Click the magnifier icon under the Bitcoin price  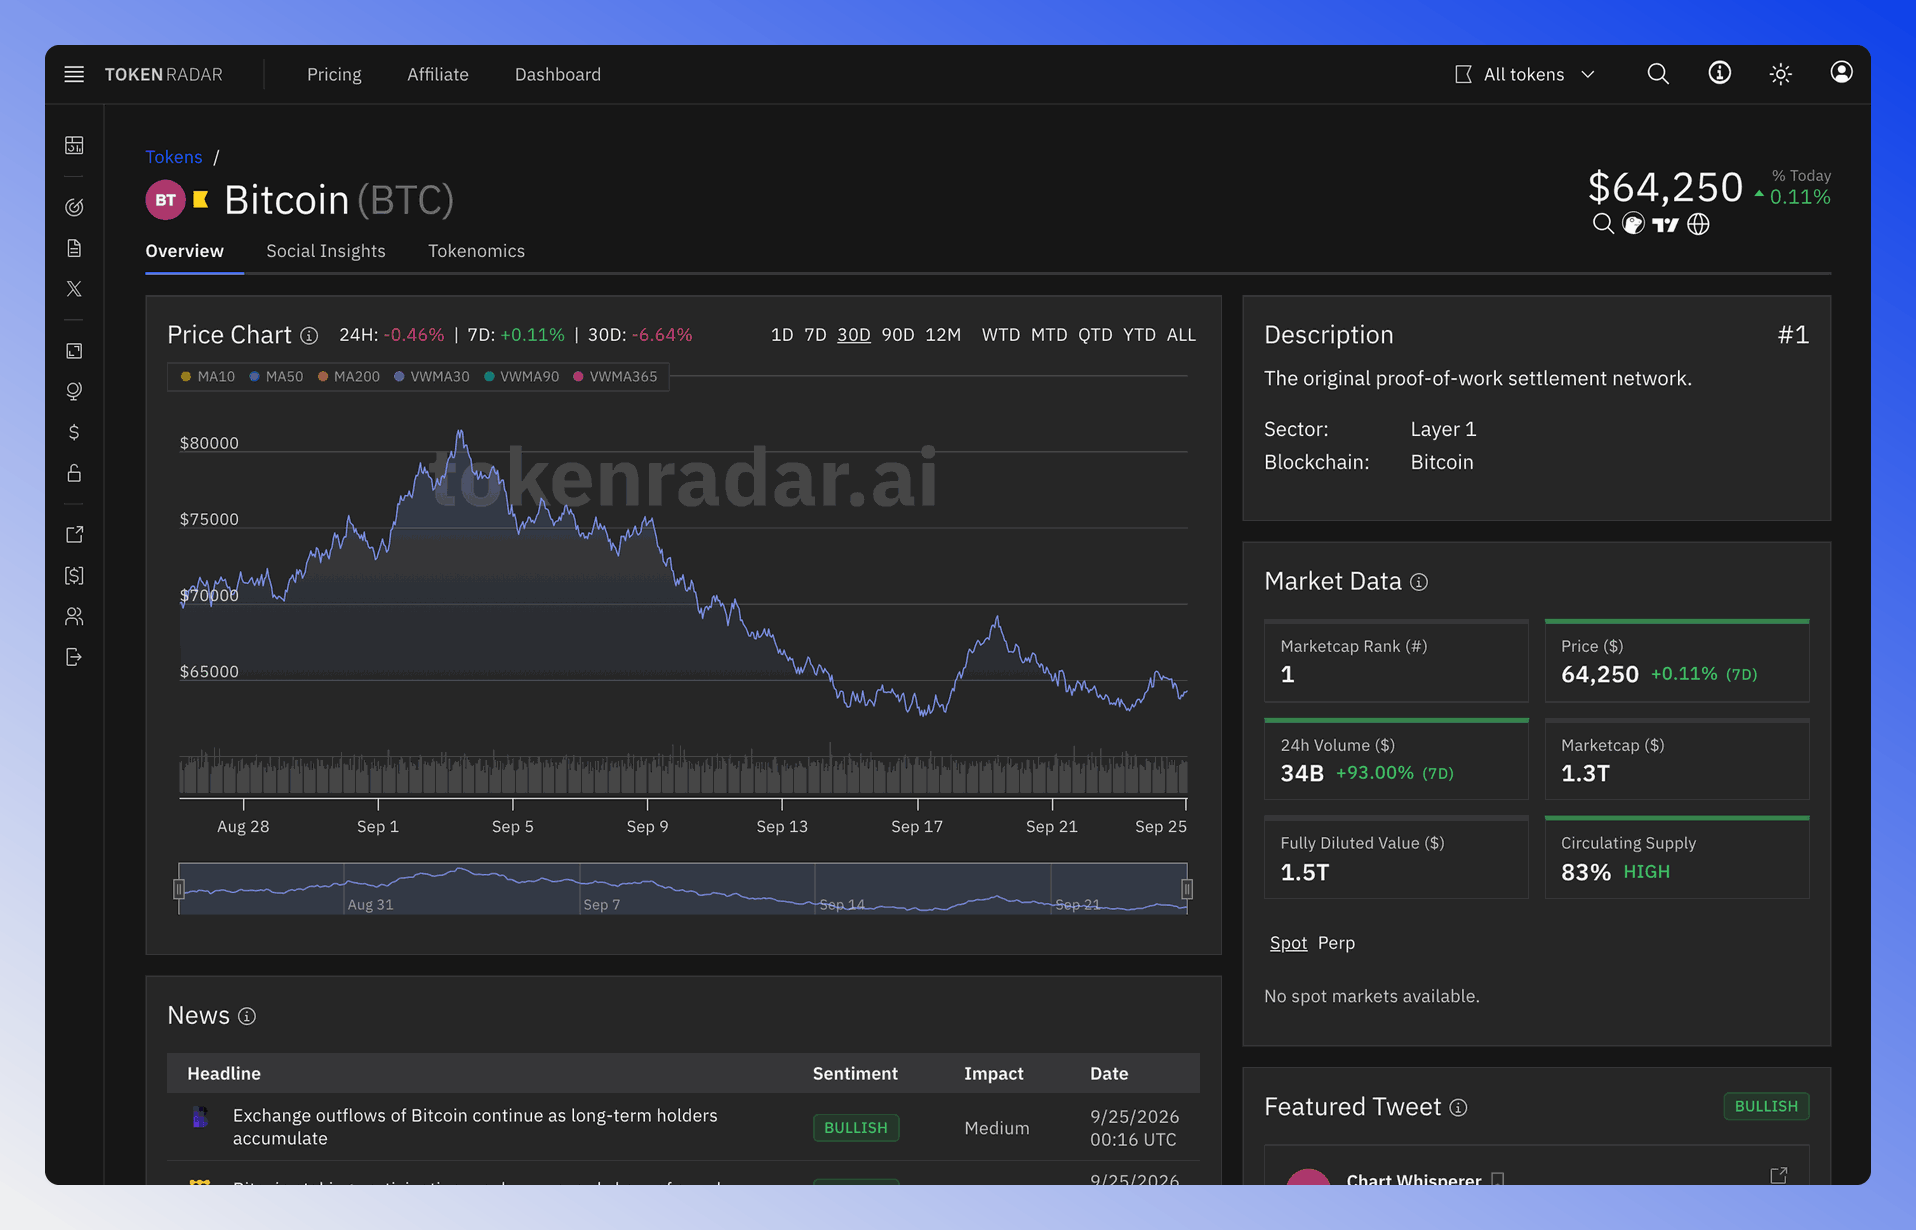click(x=1603, y=224)
